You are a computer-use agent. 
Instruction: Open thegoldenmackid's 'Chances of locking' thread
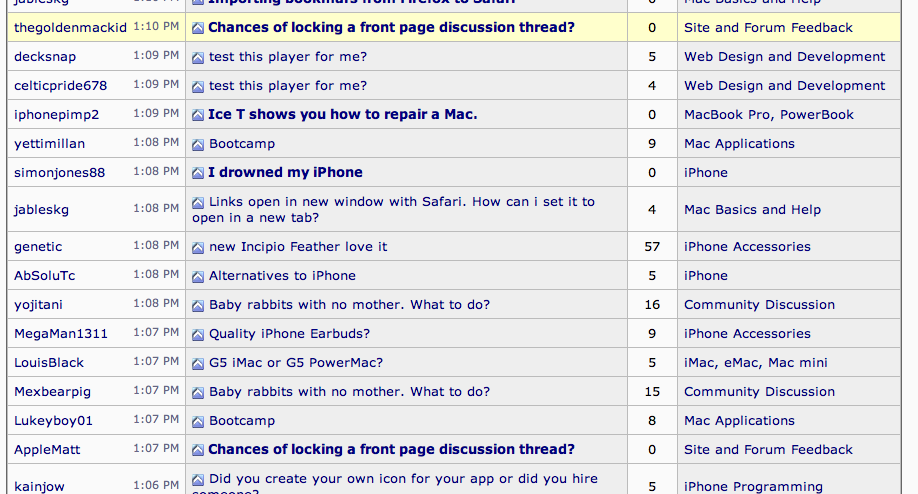[391, 28]
